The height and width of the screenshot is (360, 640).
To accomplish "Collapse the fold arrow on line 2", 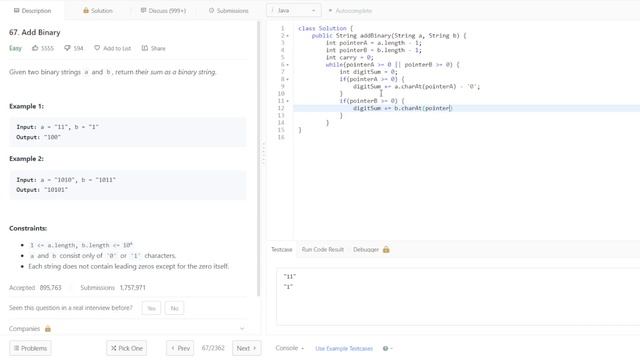I will tap(287, 36).
